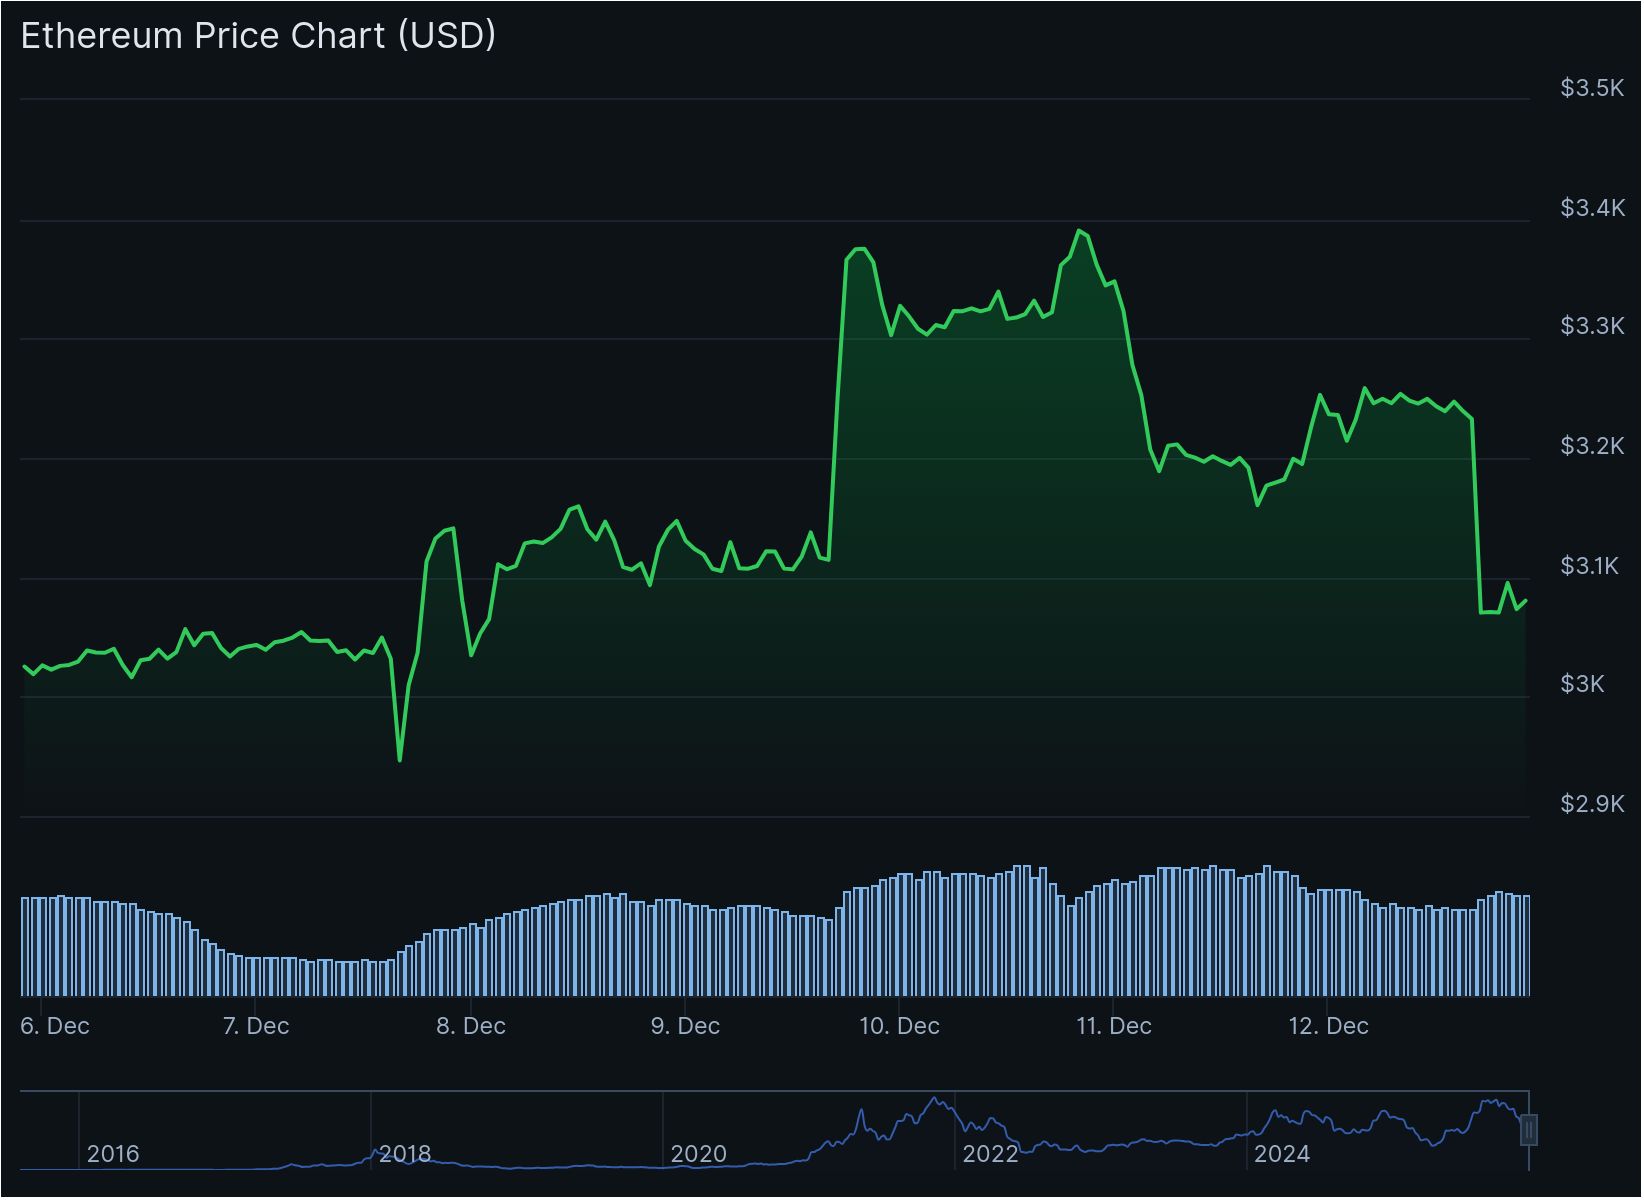Pick the 10. Dec date label
The width and height of the screenshot is (1644, 1200).
pos(900,1026)
